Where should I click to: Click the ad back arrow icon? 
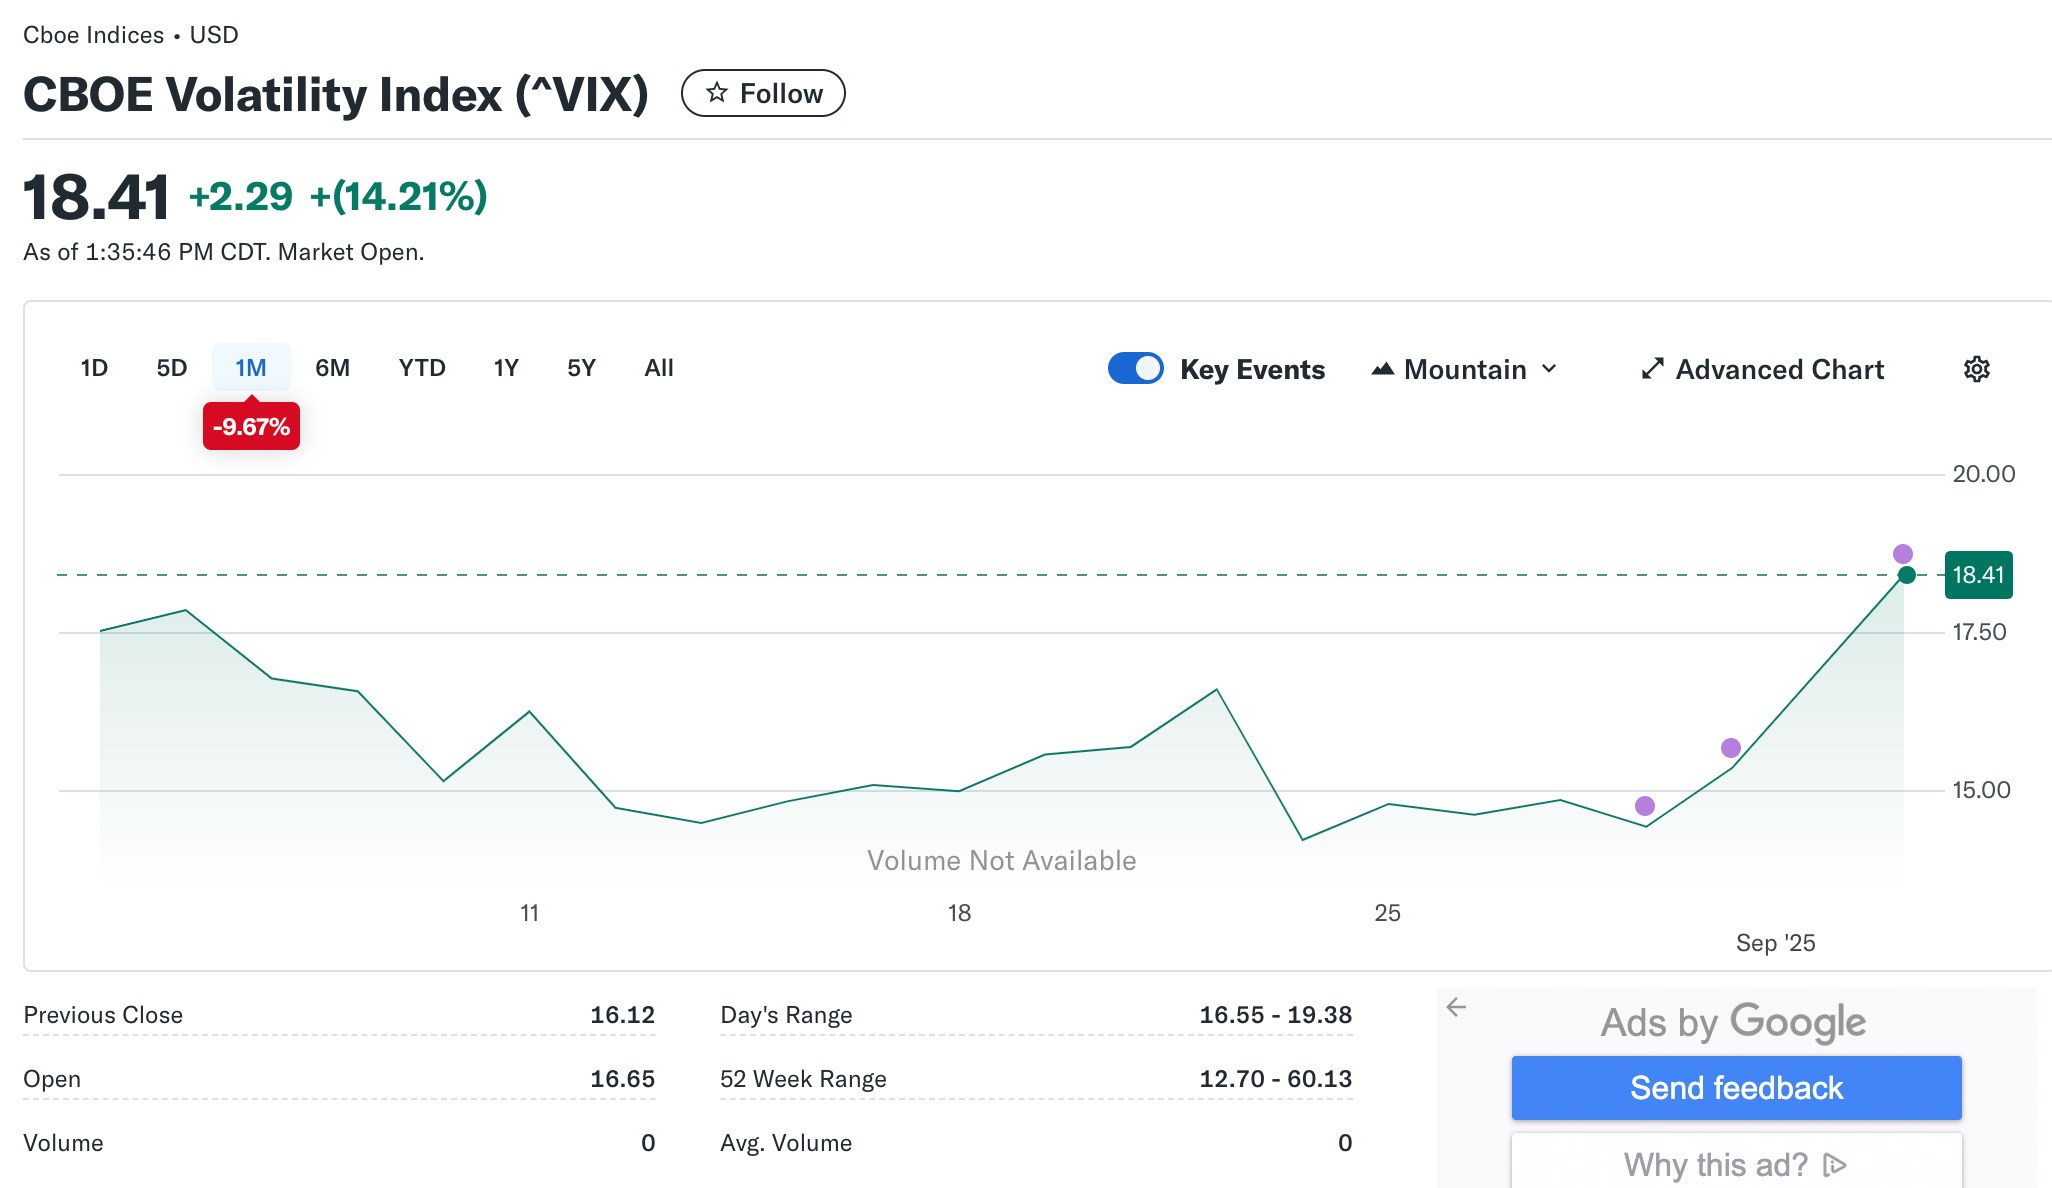click(x=1456, y=1007)
